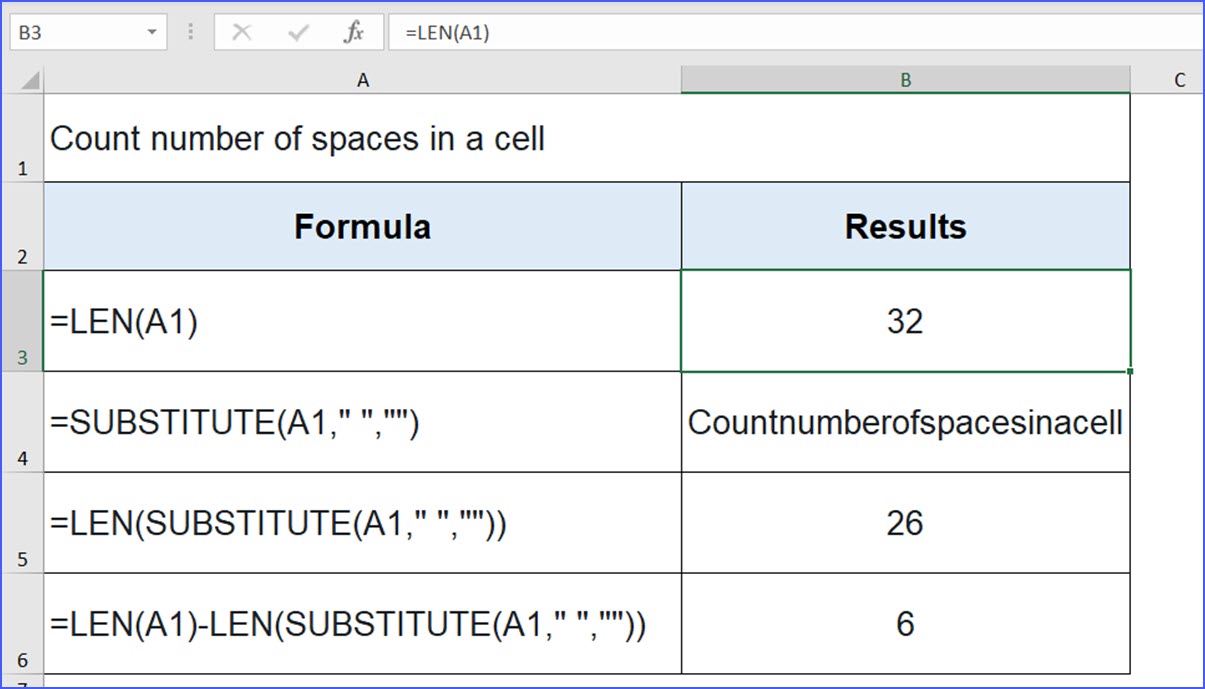The image size is (1205, 689).
Task: Click the cell containing =SUBSTITUTE(A1," ","")
Action: click(363, 422)
